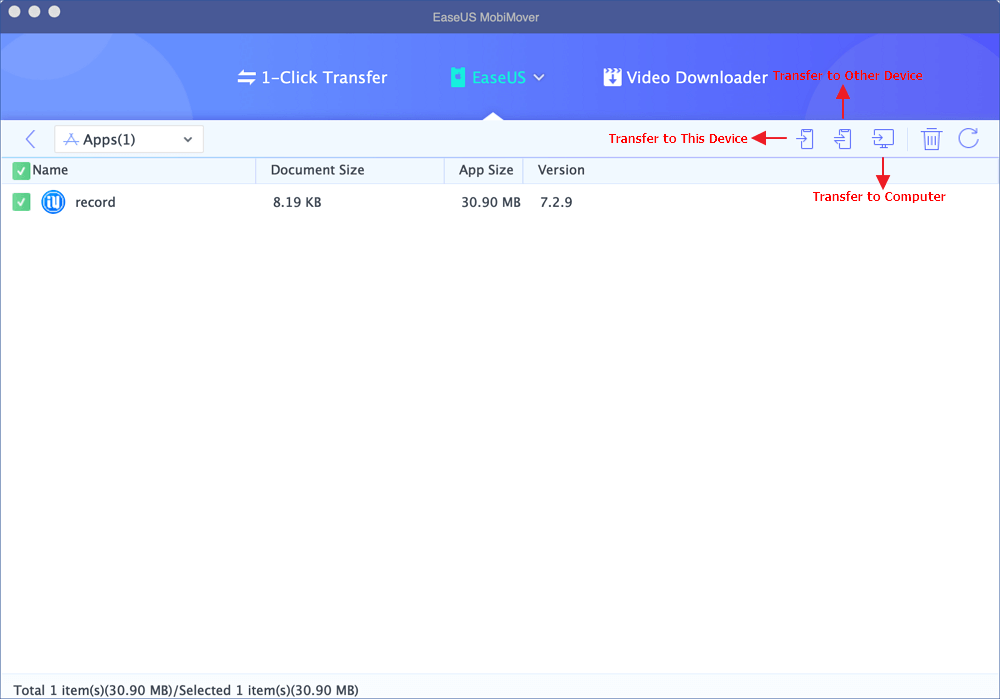Viewport: 1000px width, 699px height.
Task: Open the EaseUS device tab
Action: click(x=497, y=78)
